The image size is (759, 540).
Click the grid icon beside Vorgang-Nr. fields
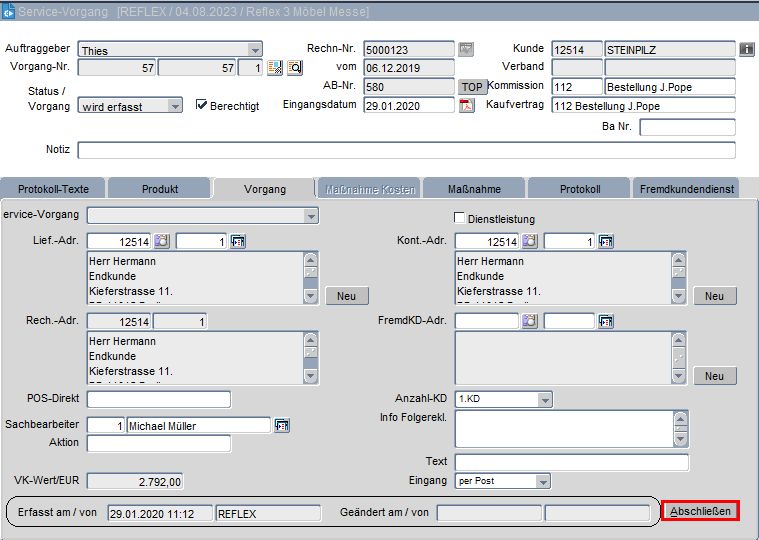coord(276,68)
